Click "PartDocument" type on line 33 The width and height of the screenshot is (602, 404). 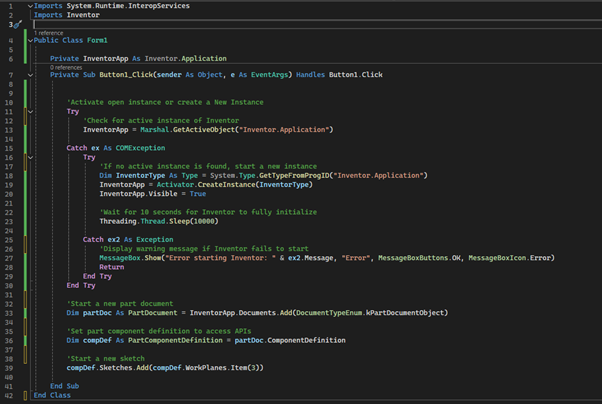pos(153,313)
